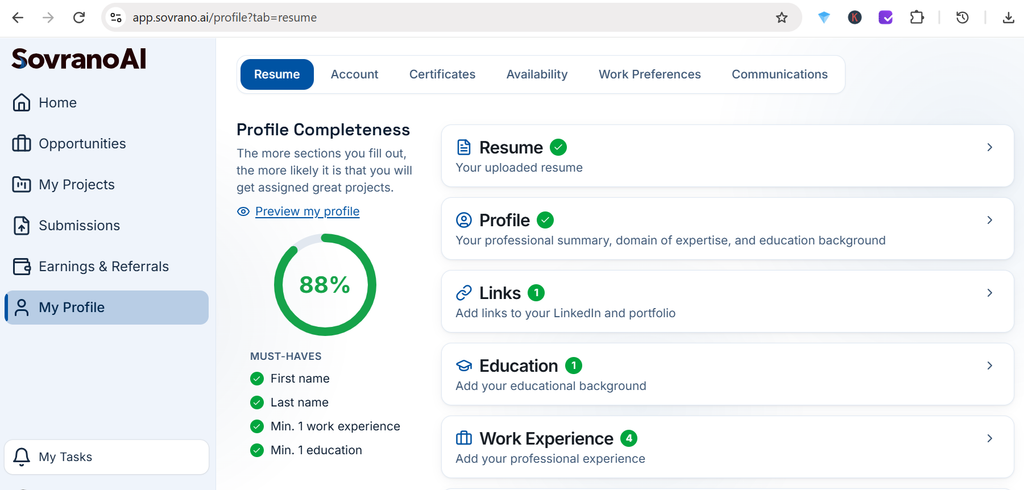
Task: Click the Min. 1 work experience check mark
Action: pyautogui.click(x=257, y=427)
